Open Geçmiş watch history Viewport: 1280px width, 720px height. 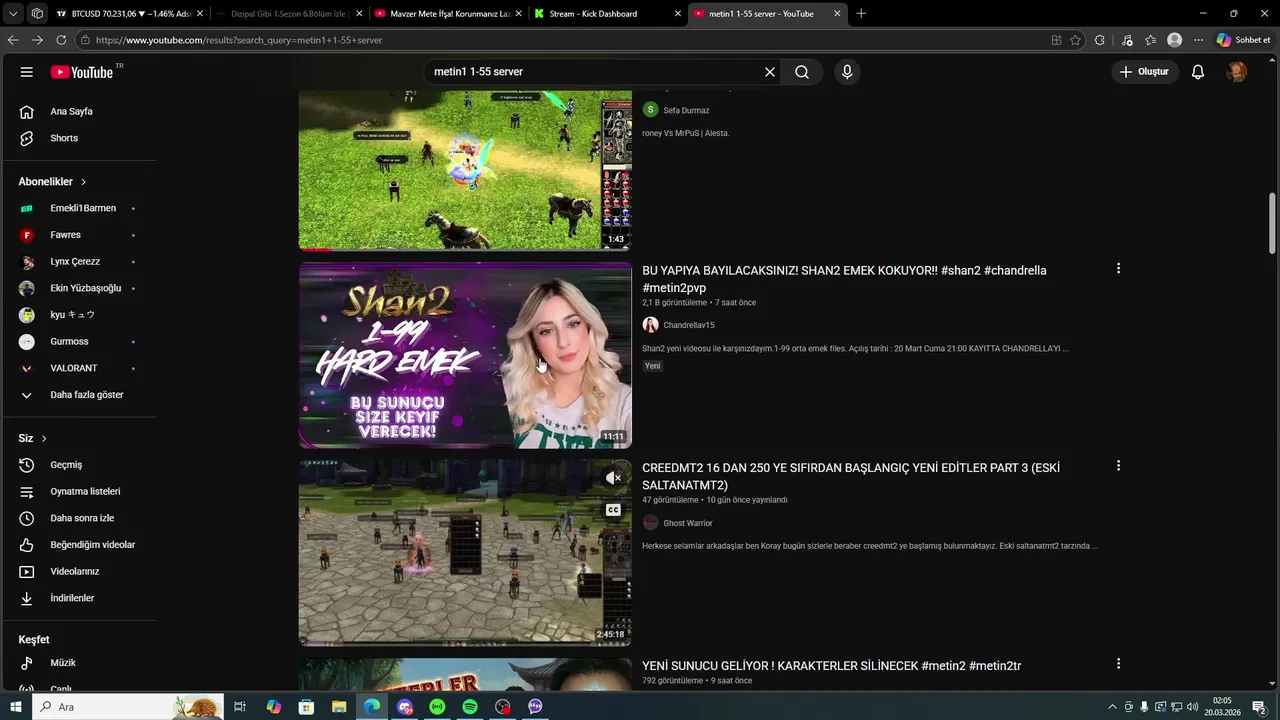coord(78,465)
